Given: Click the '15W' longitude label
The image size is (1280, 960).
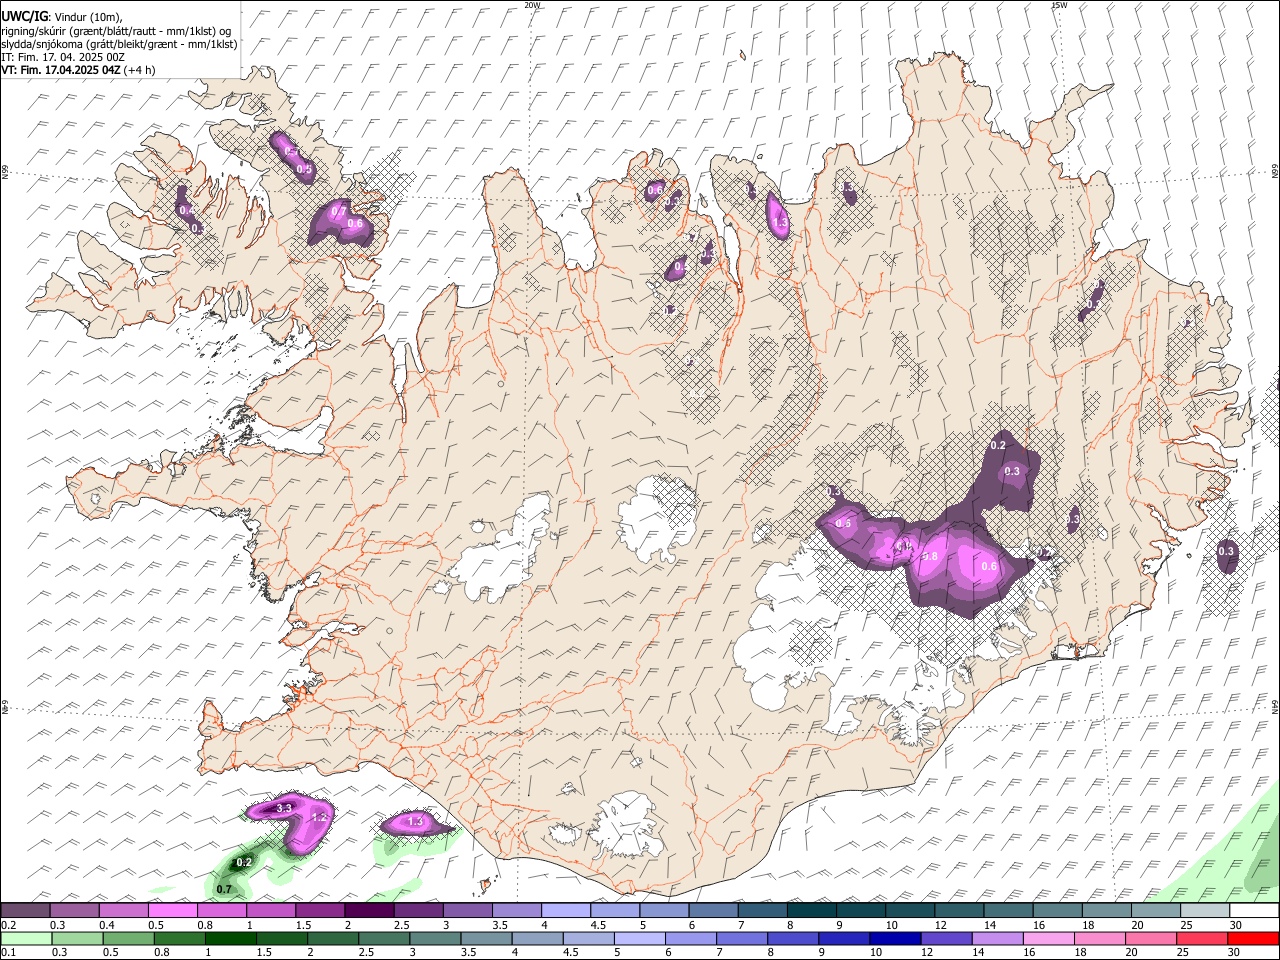Looking at the screenshot, I should 1059,5.
